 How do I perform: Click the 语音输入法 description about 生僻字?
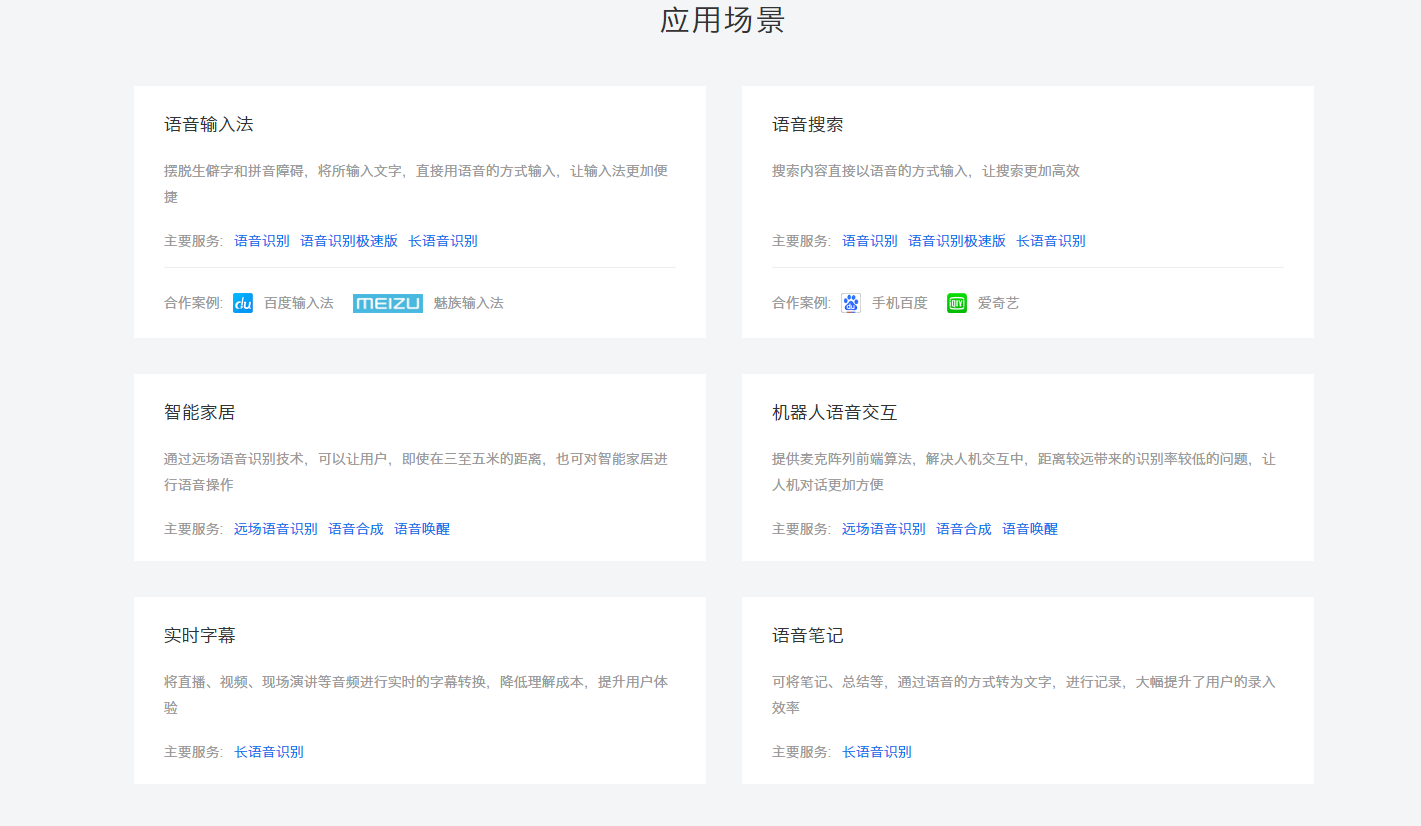(x=416, y=184)
